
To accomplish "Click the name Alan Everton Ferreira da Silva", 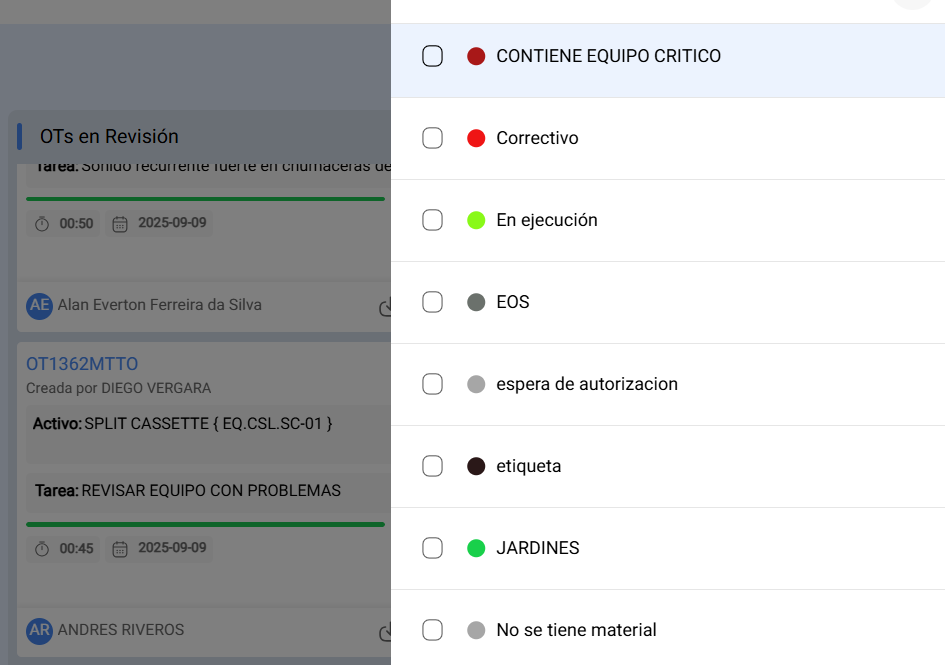I will coord(160,305).
